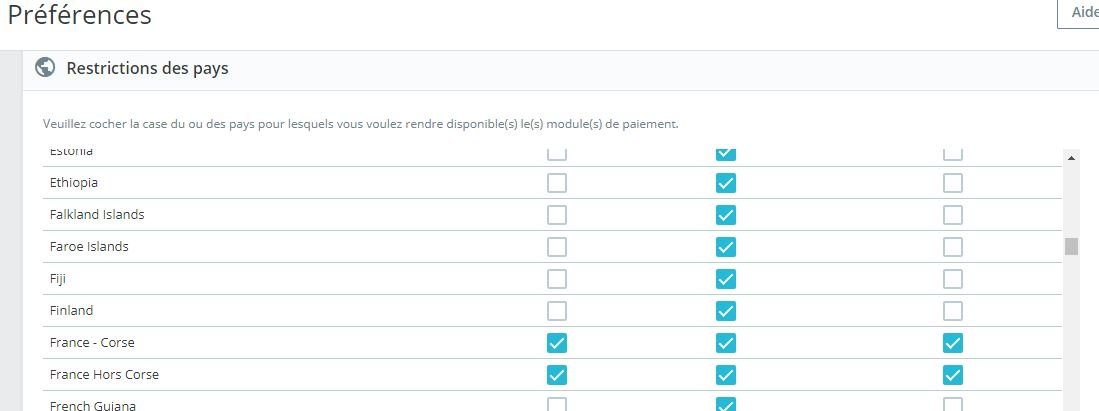Uncheck France - Corse first column checkbox
This screenshot has height=411, width=1099.
[557, 343]
